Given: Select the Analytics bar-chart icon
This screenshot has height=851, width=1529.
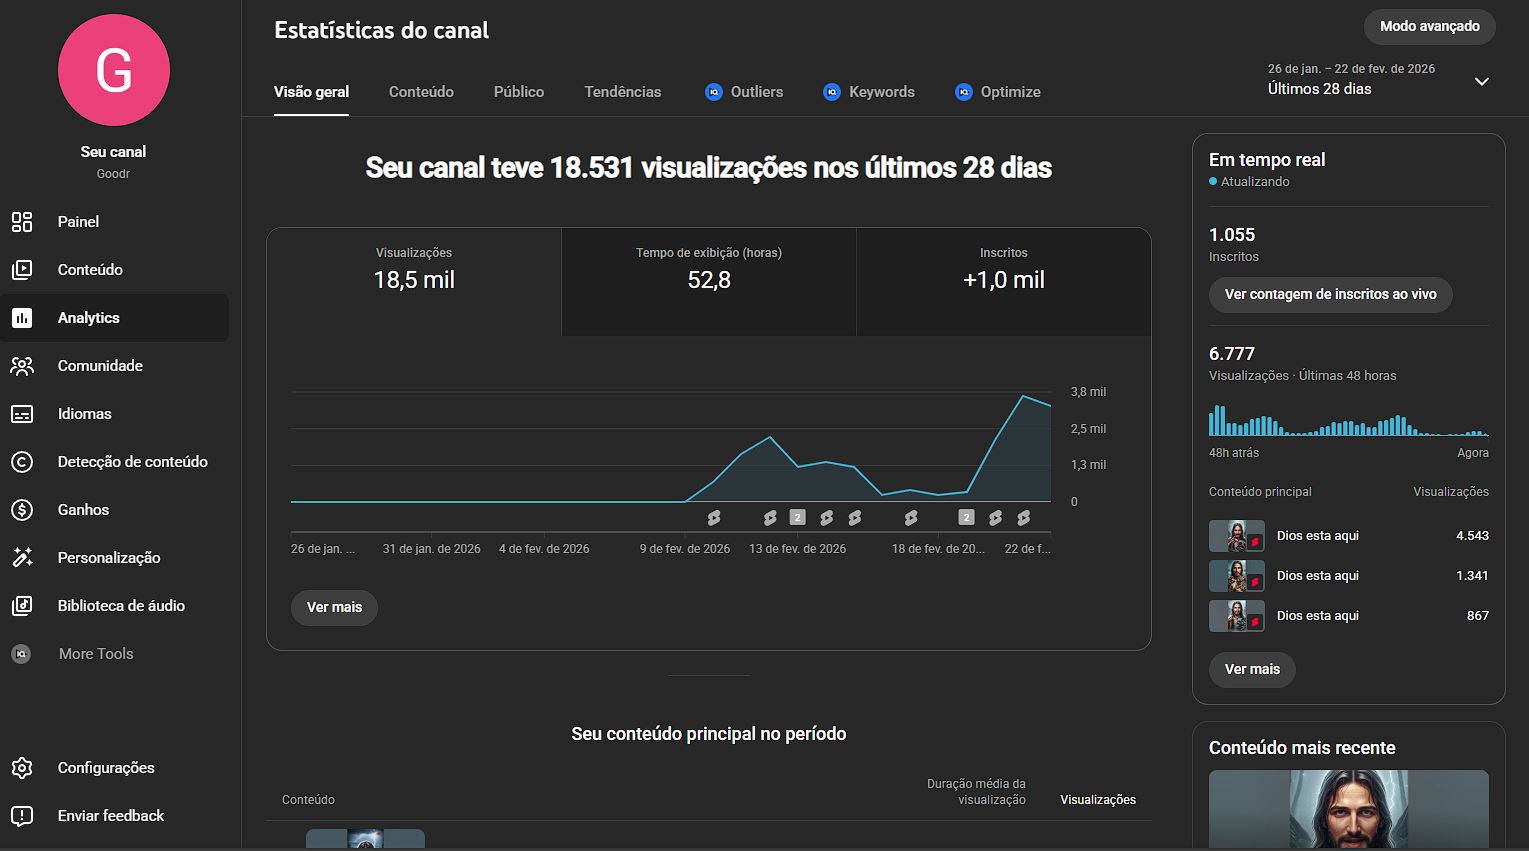Looking at the screenshot, I should tap(22, 318).
